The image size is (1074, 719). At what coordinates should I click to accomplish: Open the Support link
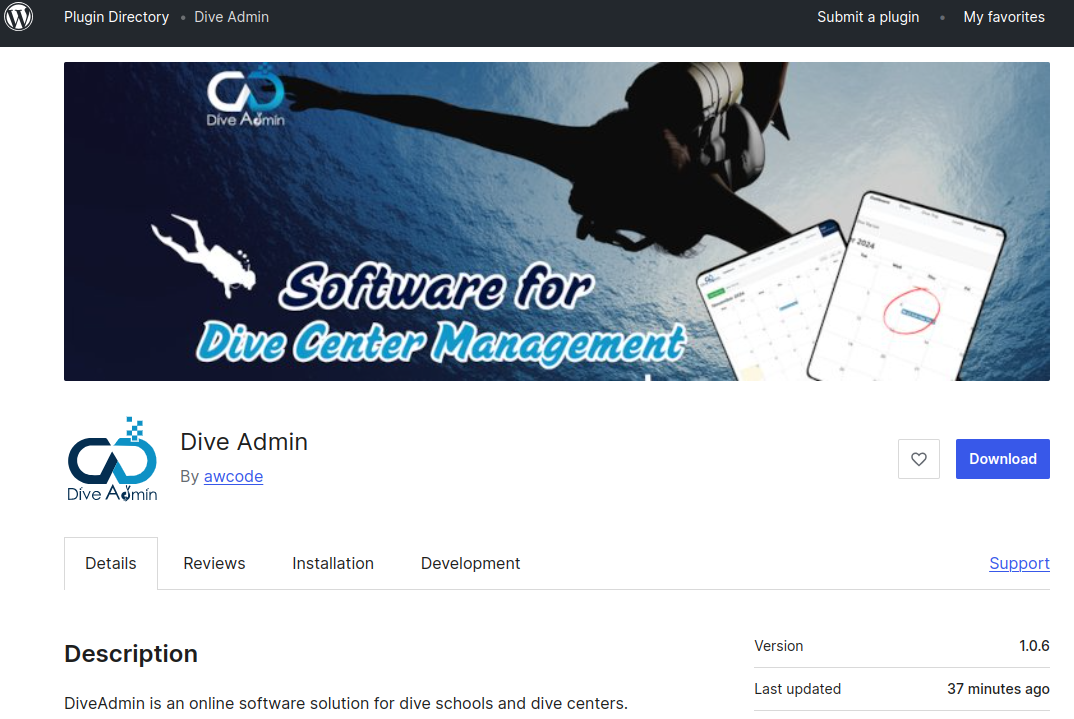tap(1019, 563)
